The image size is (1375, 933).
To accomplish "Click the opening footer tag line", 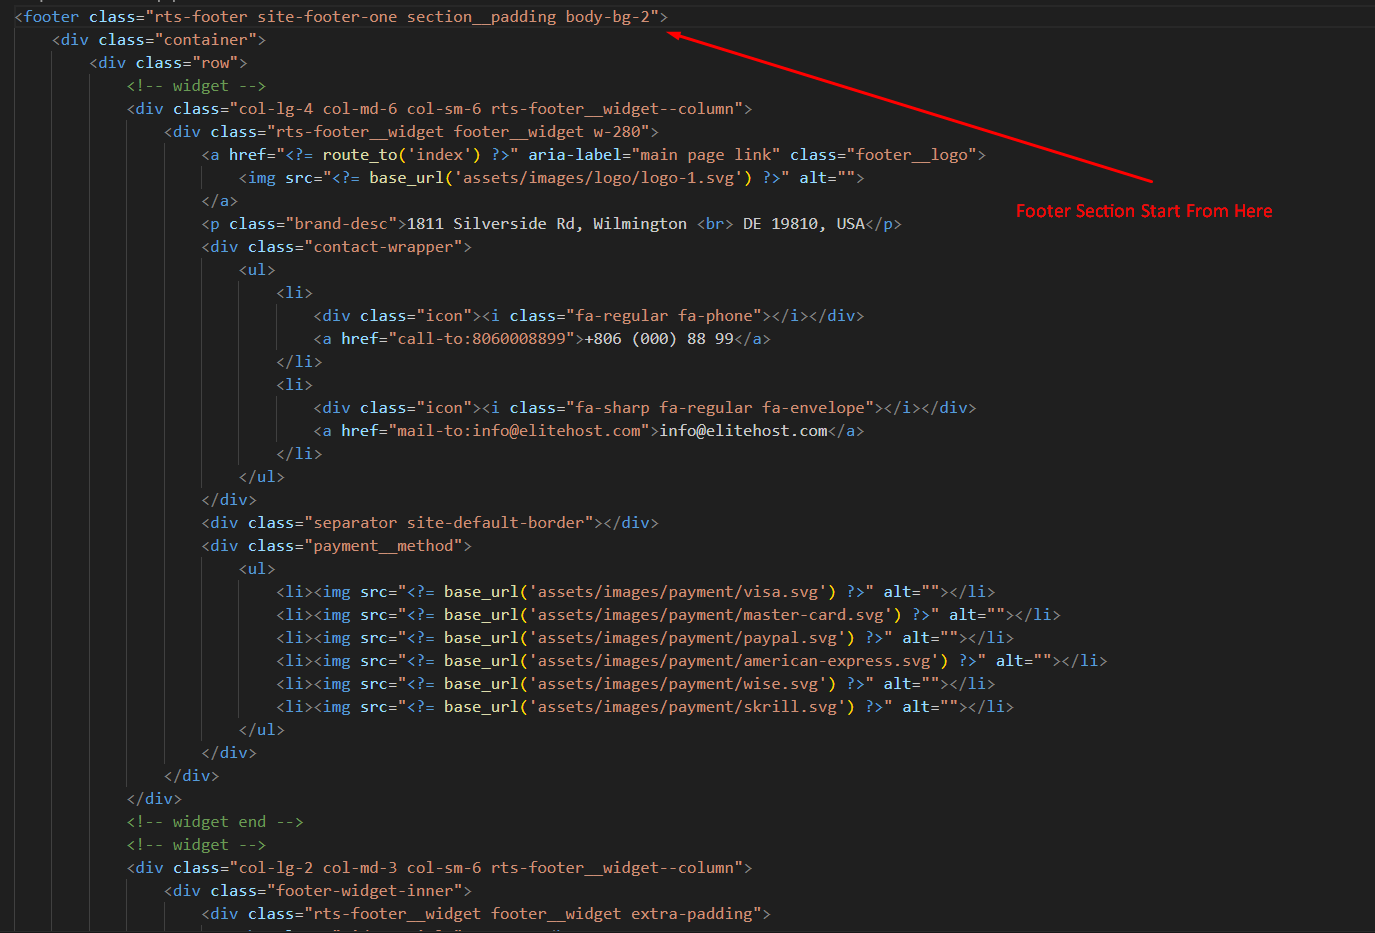I will [340, 17].
